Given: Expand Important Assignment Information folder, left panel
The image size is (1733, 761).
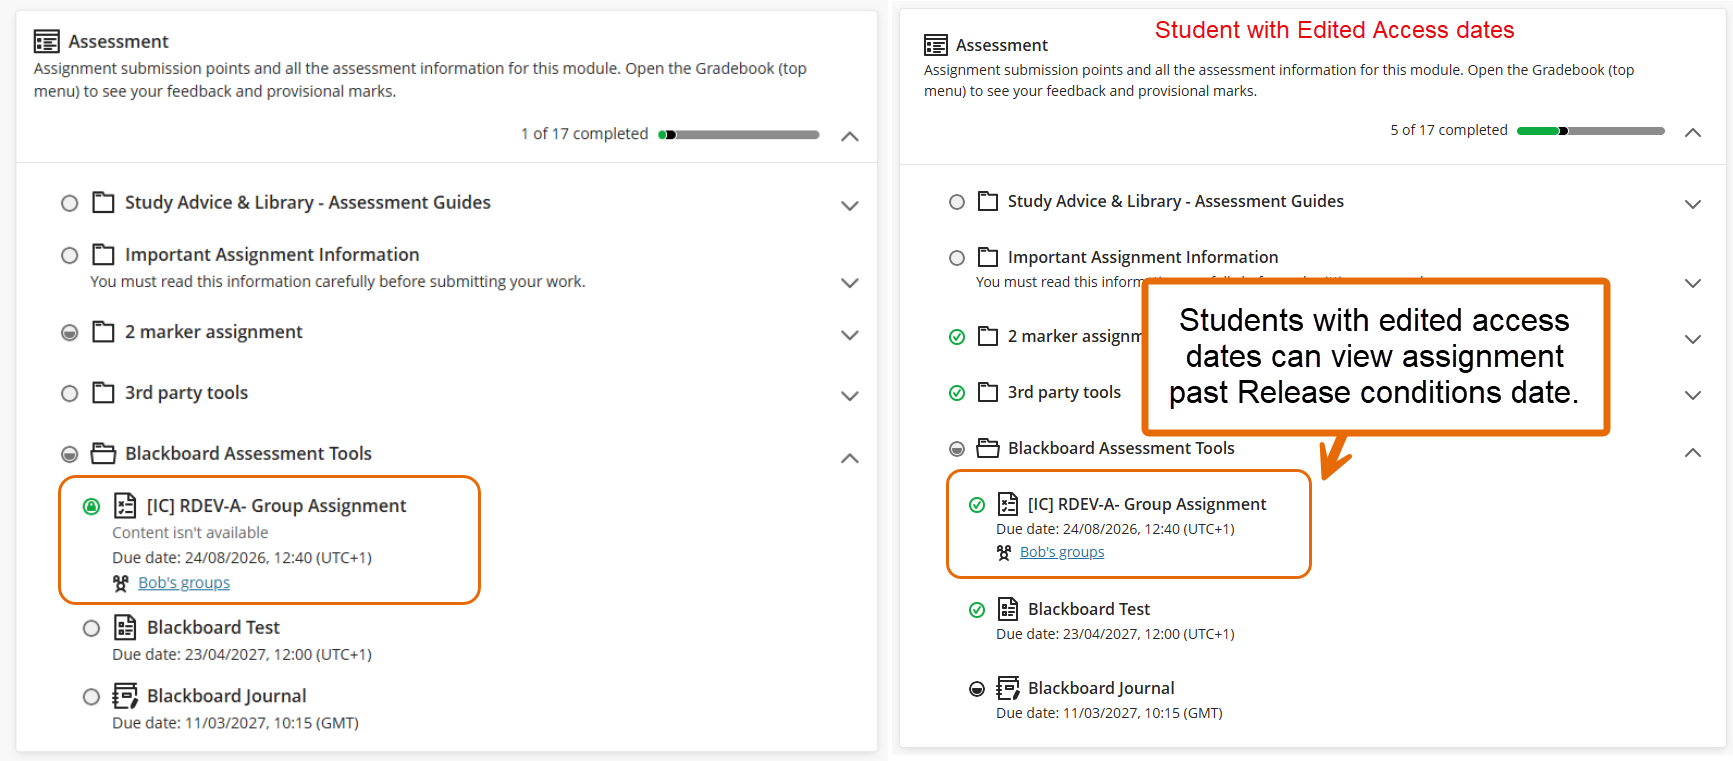Looking at the screenshot, I should pos(850,283).
